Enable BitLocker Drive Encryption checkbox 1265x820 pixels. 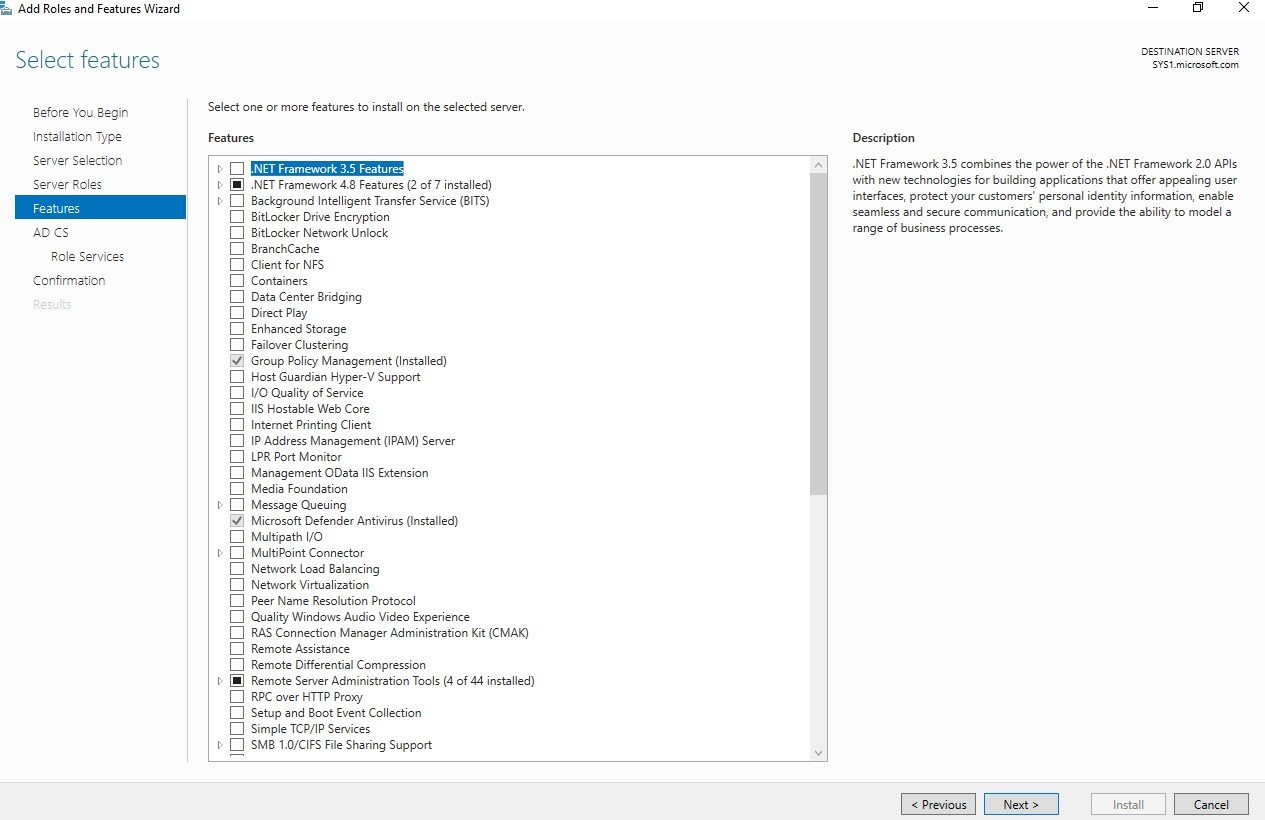(237, 217)
